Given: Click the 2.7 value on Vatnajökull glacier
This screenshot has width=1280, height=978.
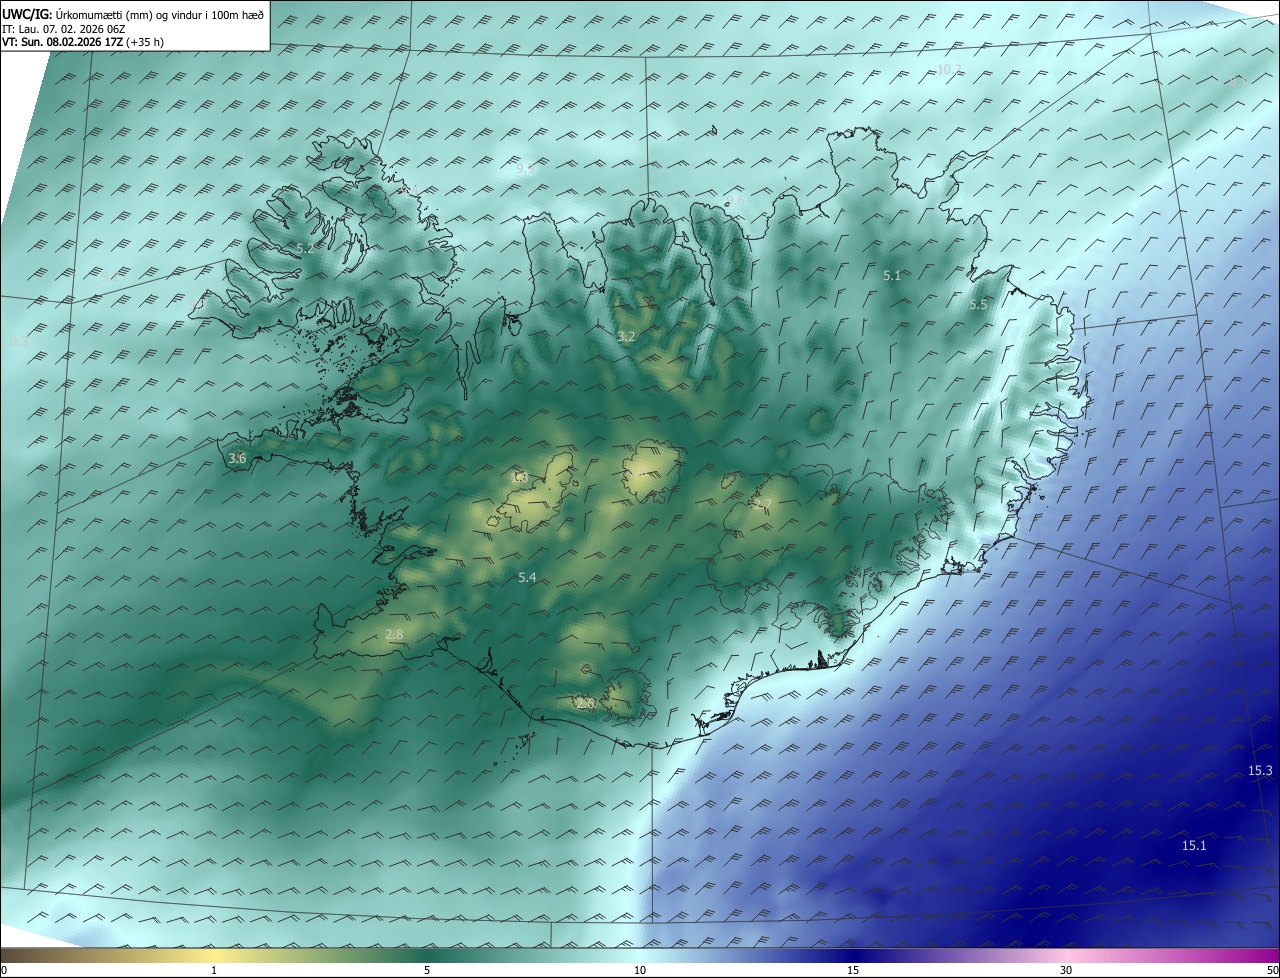Looking at the screenshot, I should coord(763,503).
